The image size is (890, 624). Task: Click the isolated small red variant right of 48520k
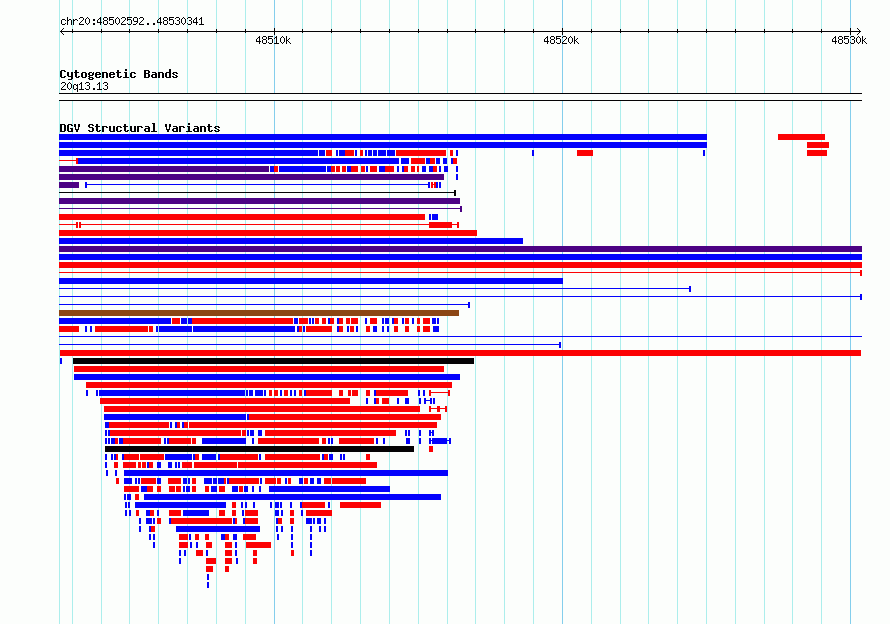click(x=585, y=153)
